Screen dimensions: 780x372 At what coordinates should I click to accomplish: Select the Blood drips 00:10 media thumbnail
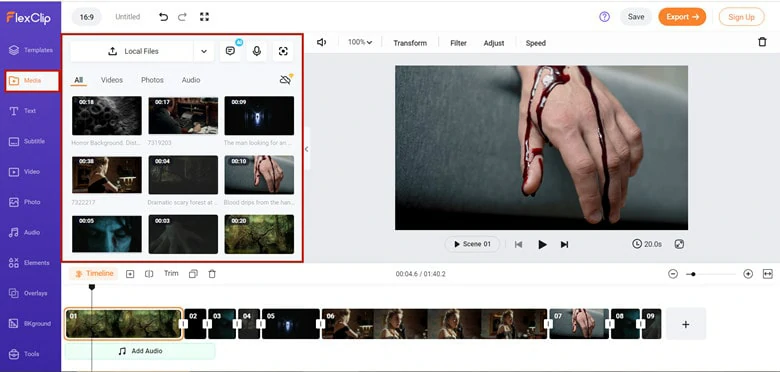[259, 175]
